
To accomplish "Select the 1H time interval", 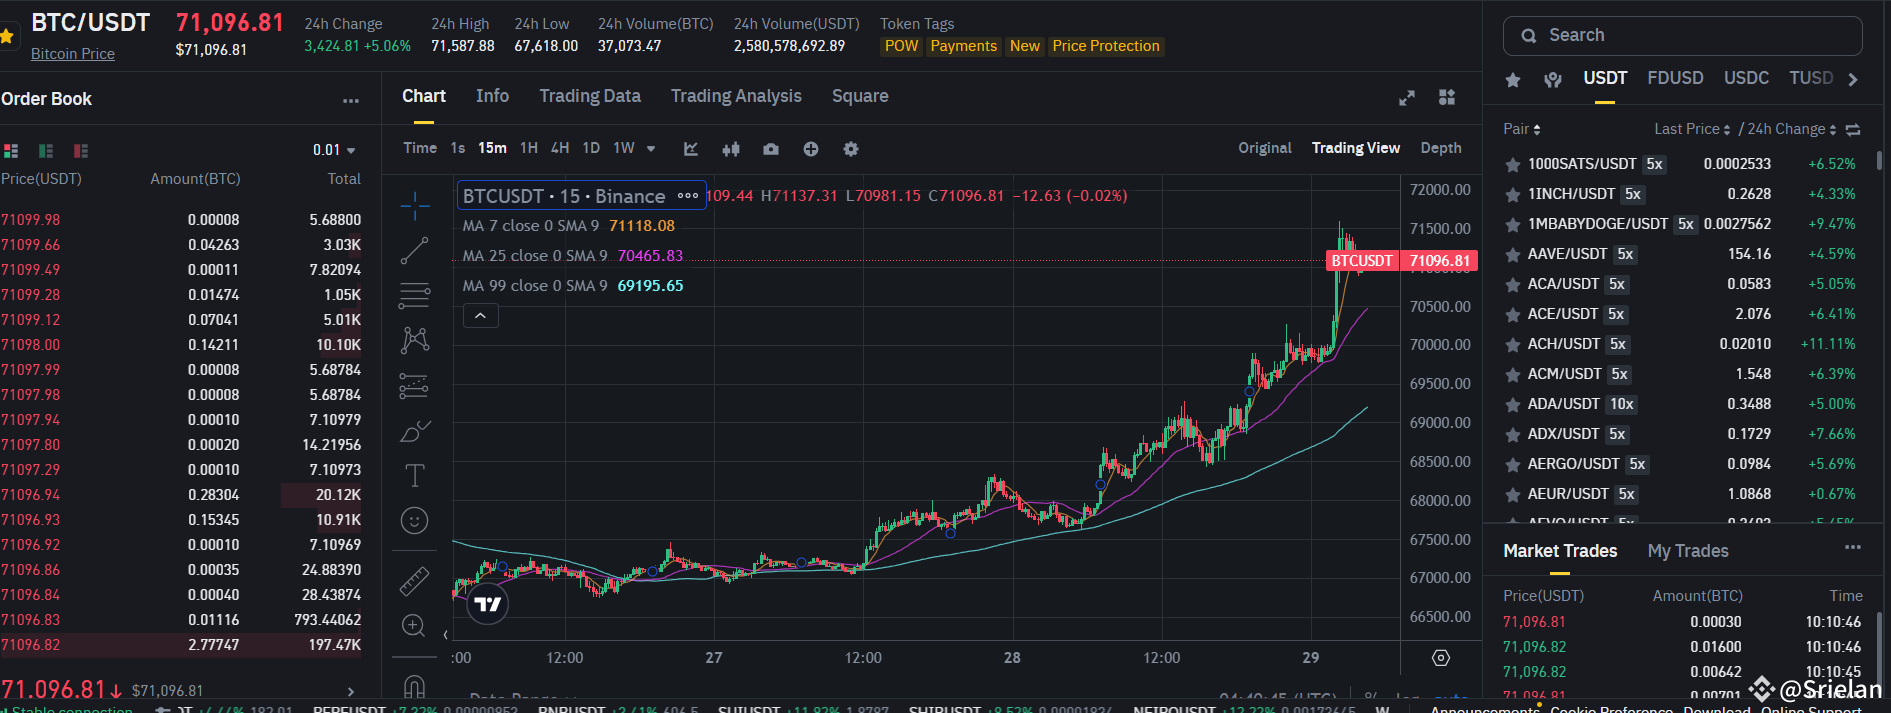I will (529, 148).
